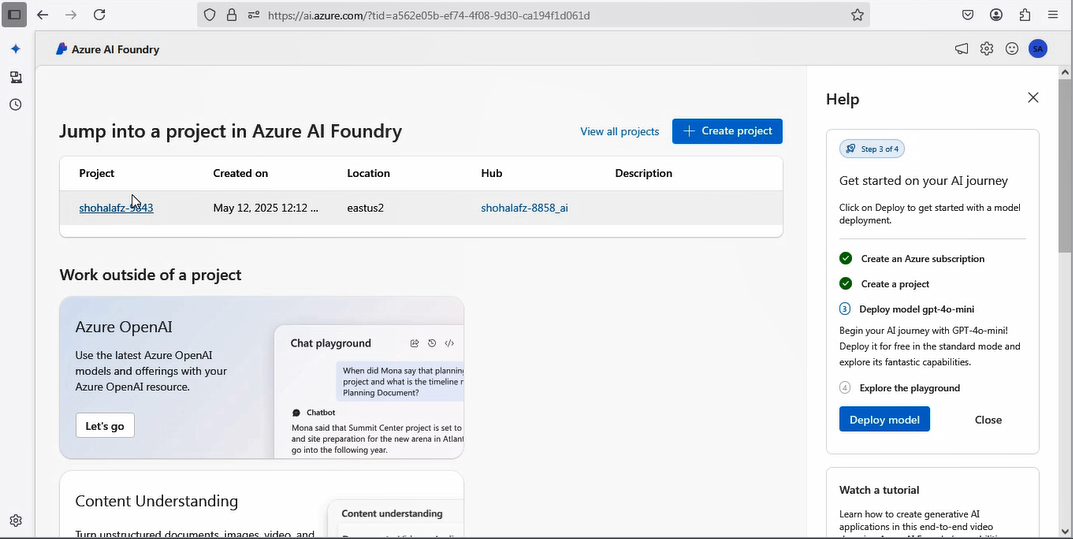Bookmark this page with the star icon
The width and height of the screenshot is (1073, 539).
click(857, 14)
